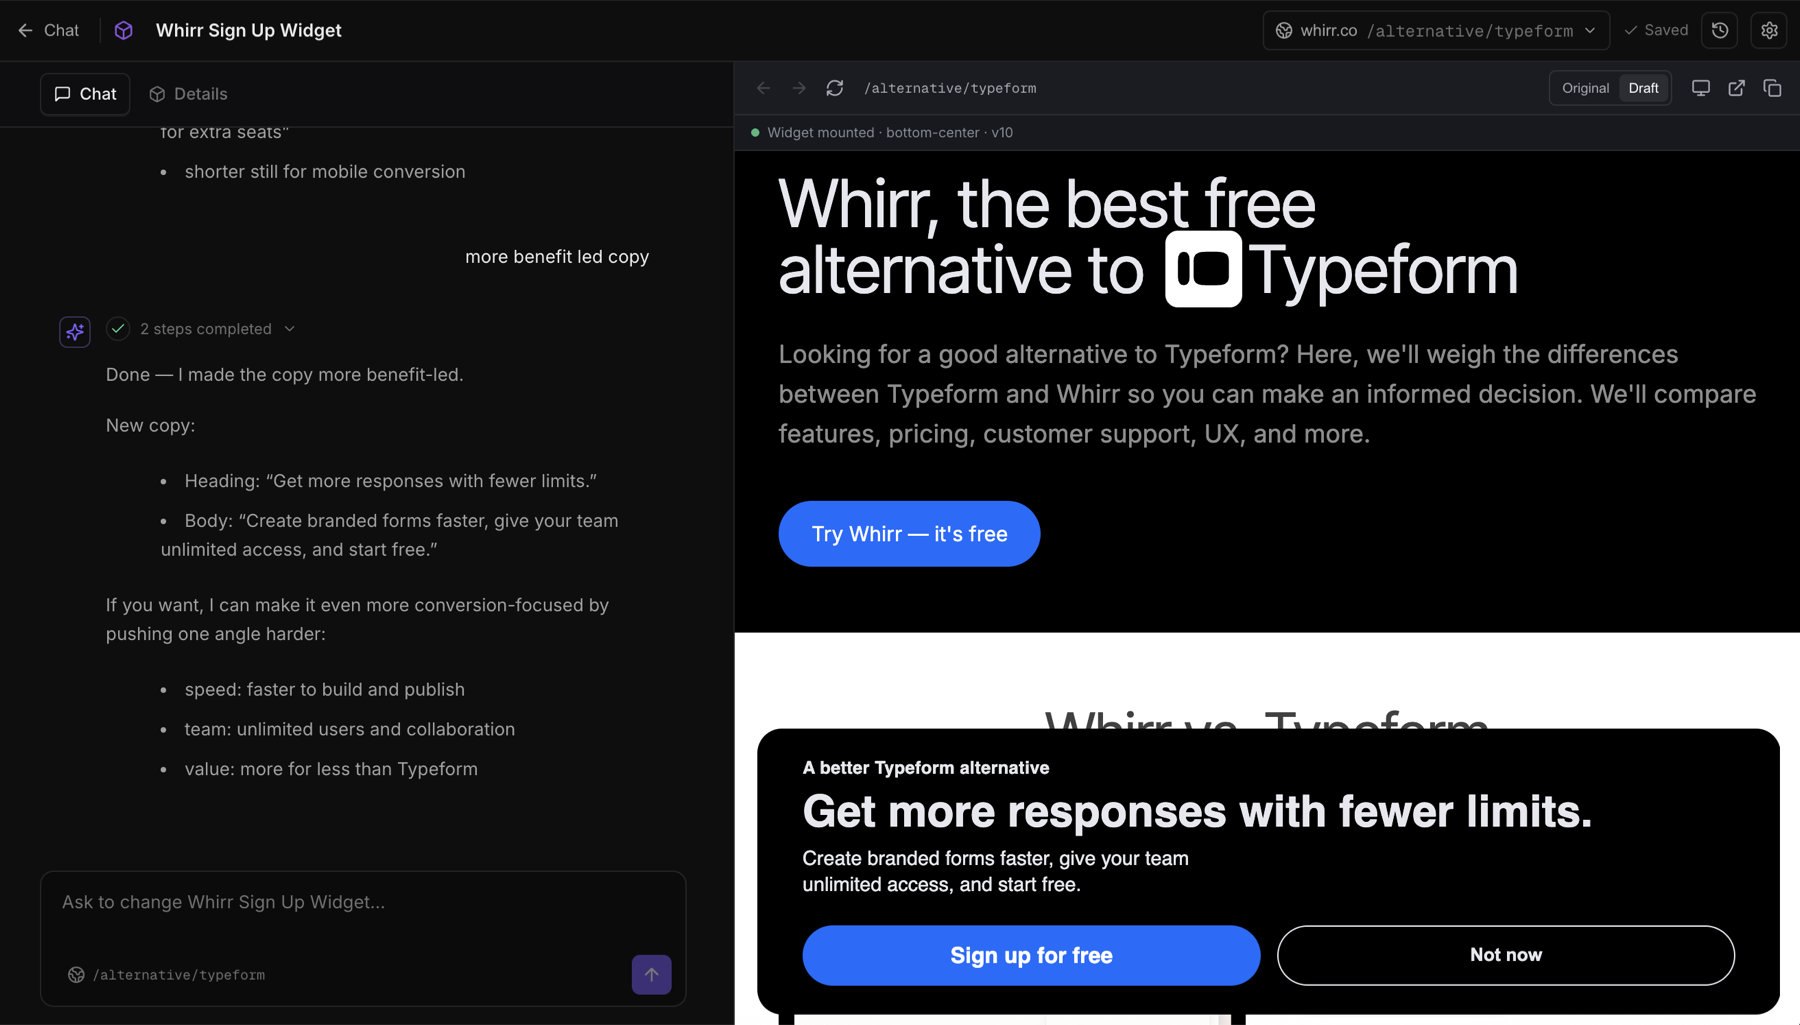Send message with purple arrow button
Image resolution: width=1800 pixels, height=1025 pixels.
pos(651,974)
